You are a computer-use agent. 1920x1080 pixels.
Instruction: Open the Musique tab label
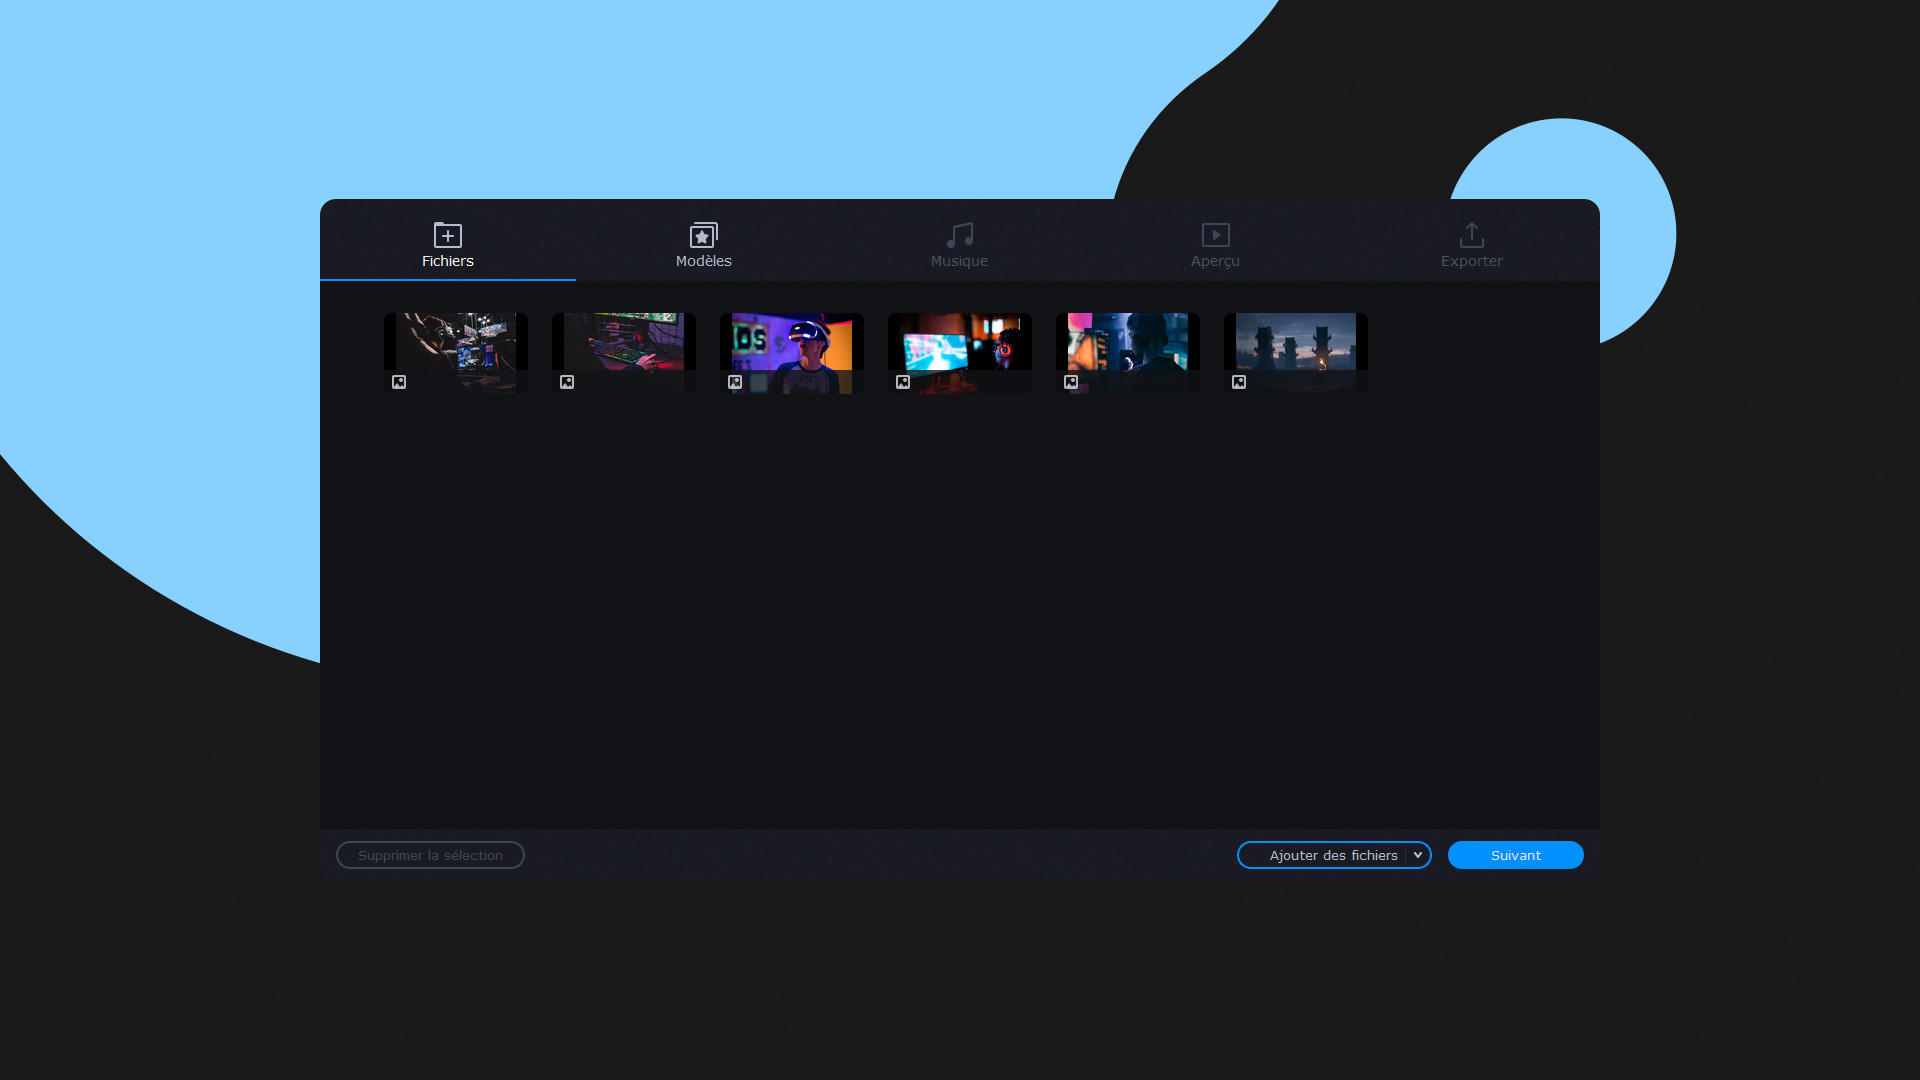click(x=959, y=261)
